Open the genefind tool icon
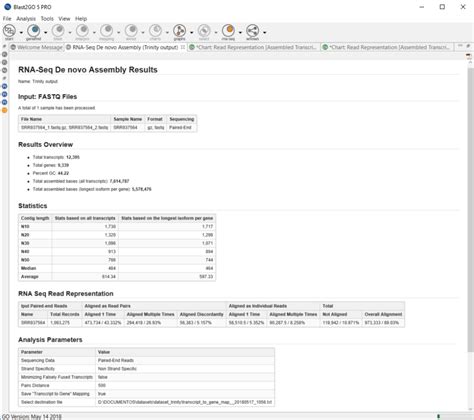 coord(34,31)
